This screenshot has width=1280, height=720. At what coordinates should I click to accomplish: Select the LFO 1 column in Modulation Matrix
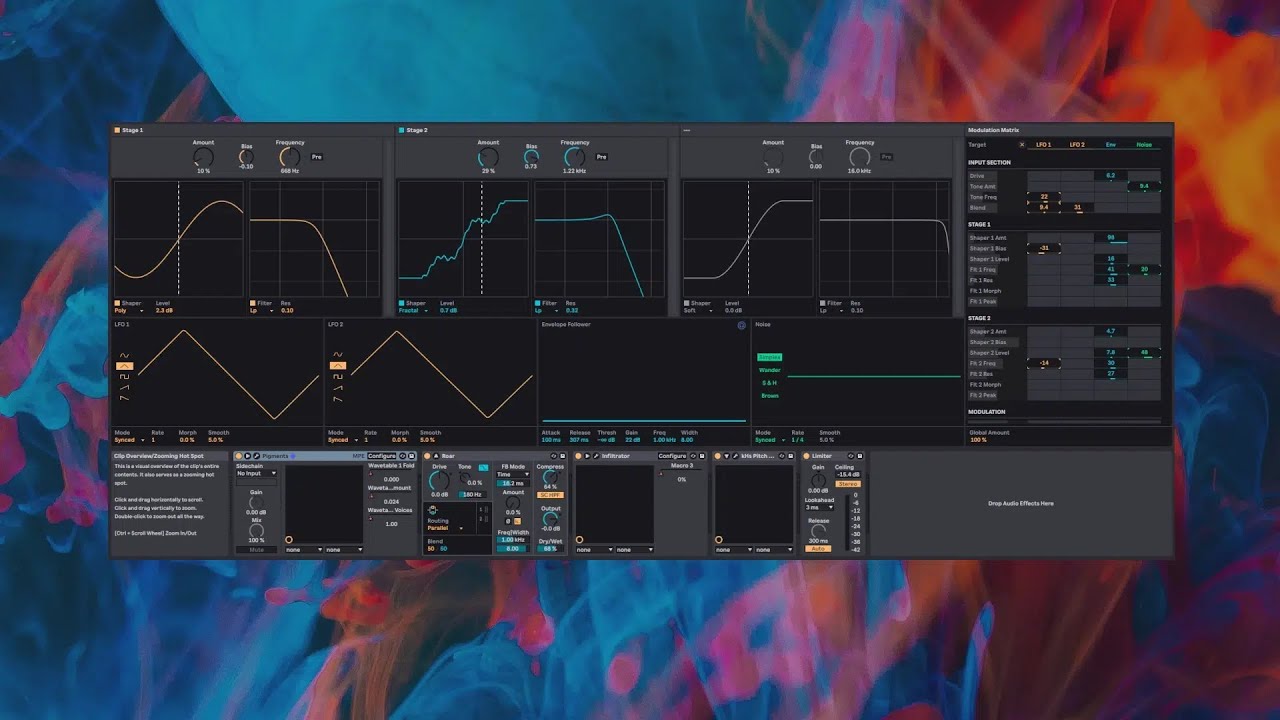coord(1043,144)
